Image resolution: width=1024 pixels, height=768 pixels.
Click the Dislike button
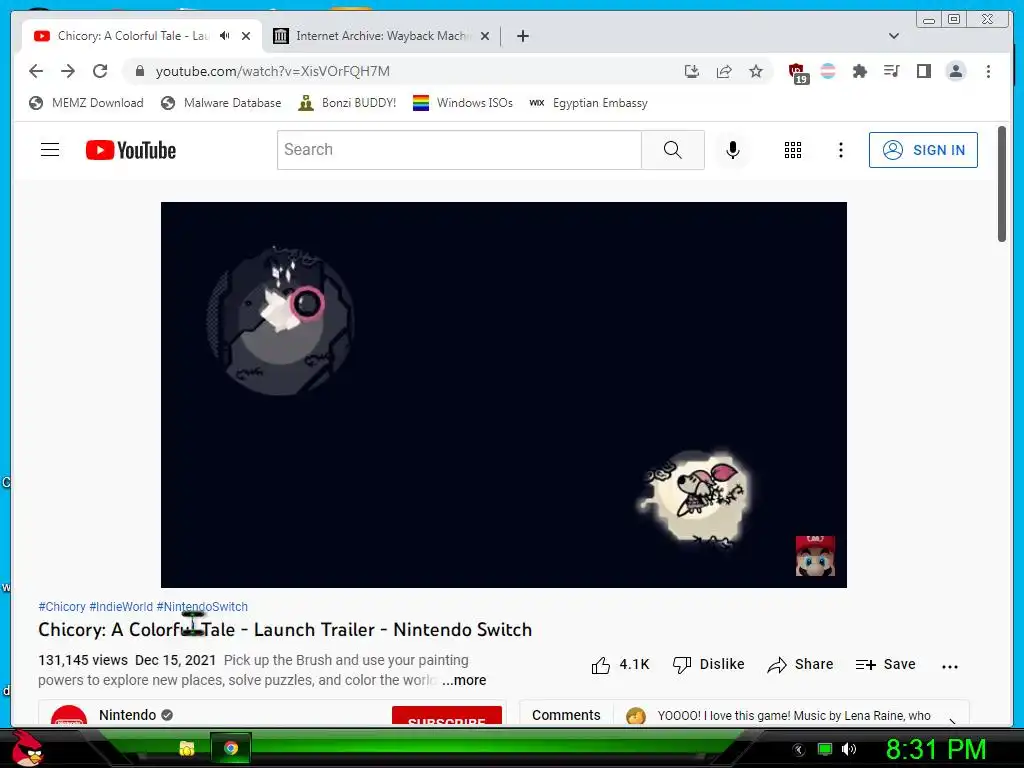[709, 665]
